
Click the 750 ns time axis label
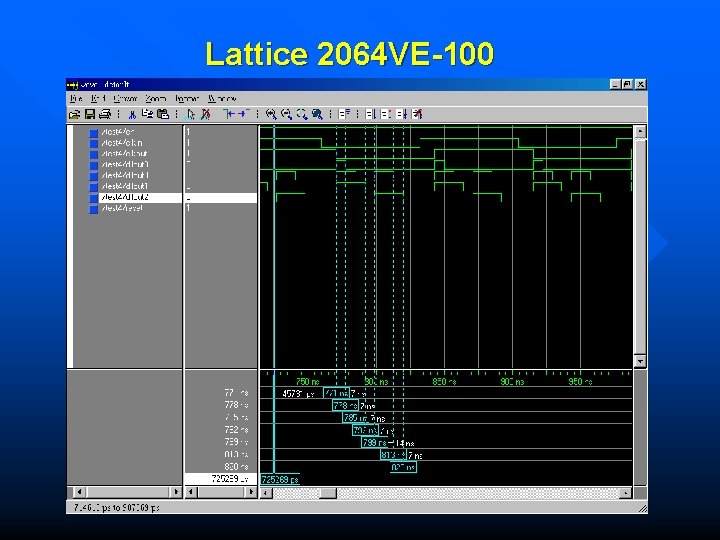pos(308,382)
